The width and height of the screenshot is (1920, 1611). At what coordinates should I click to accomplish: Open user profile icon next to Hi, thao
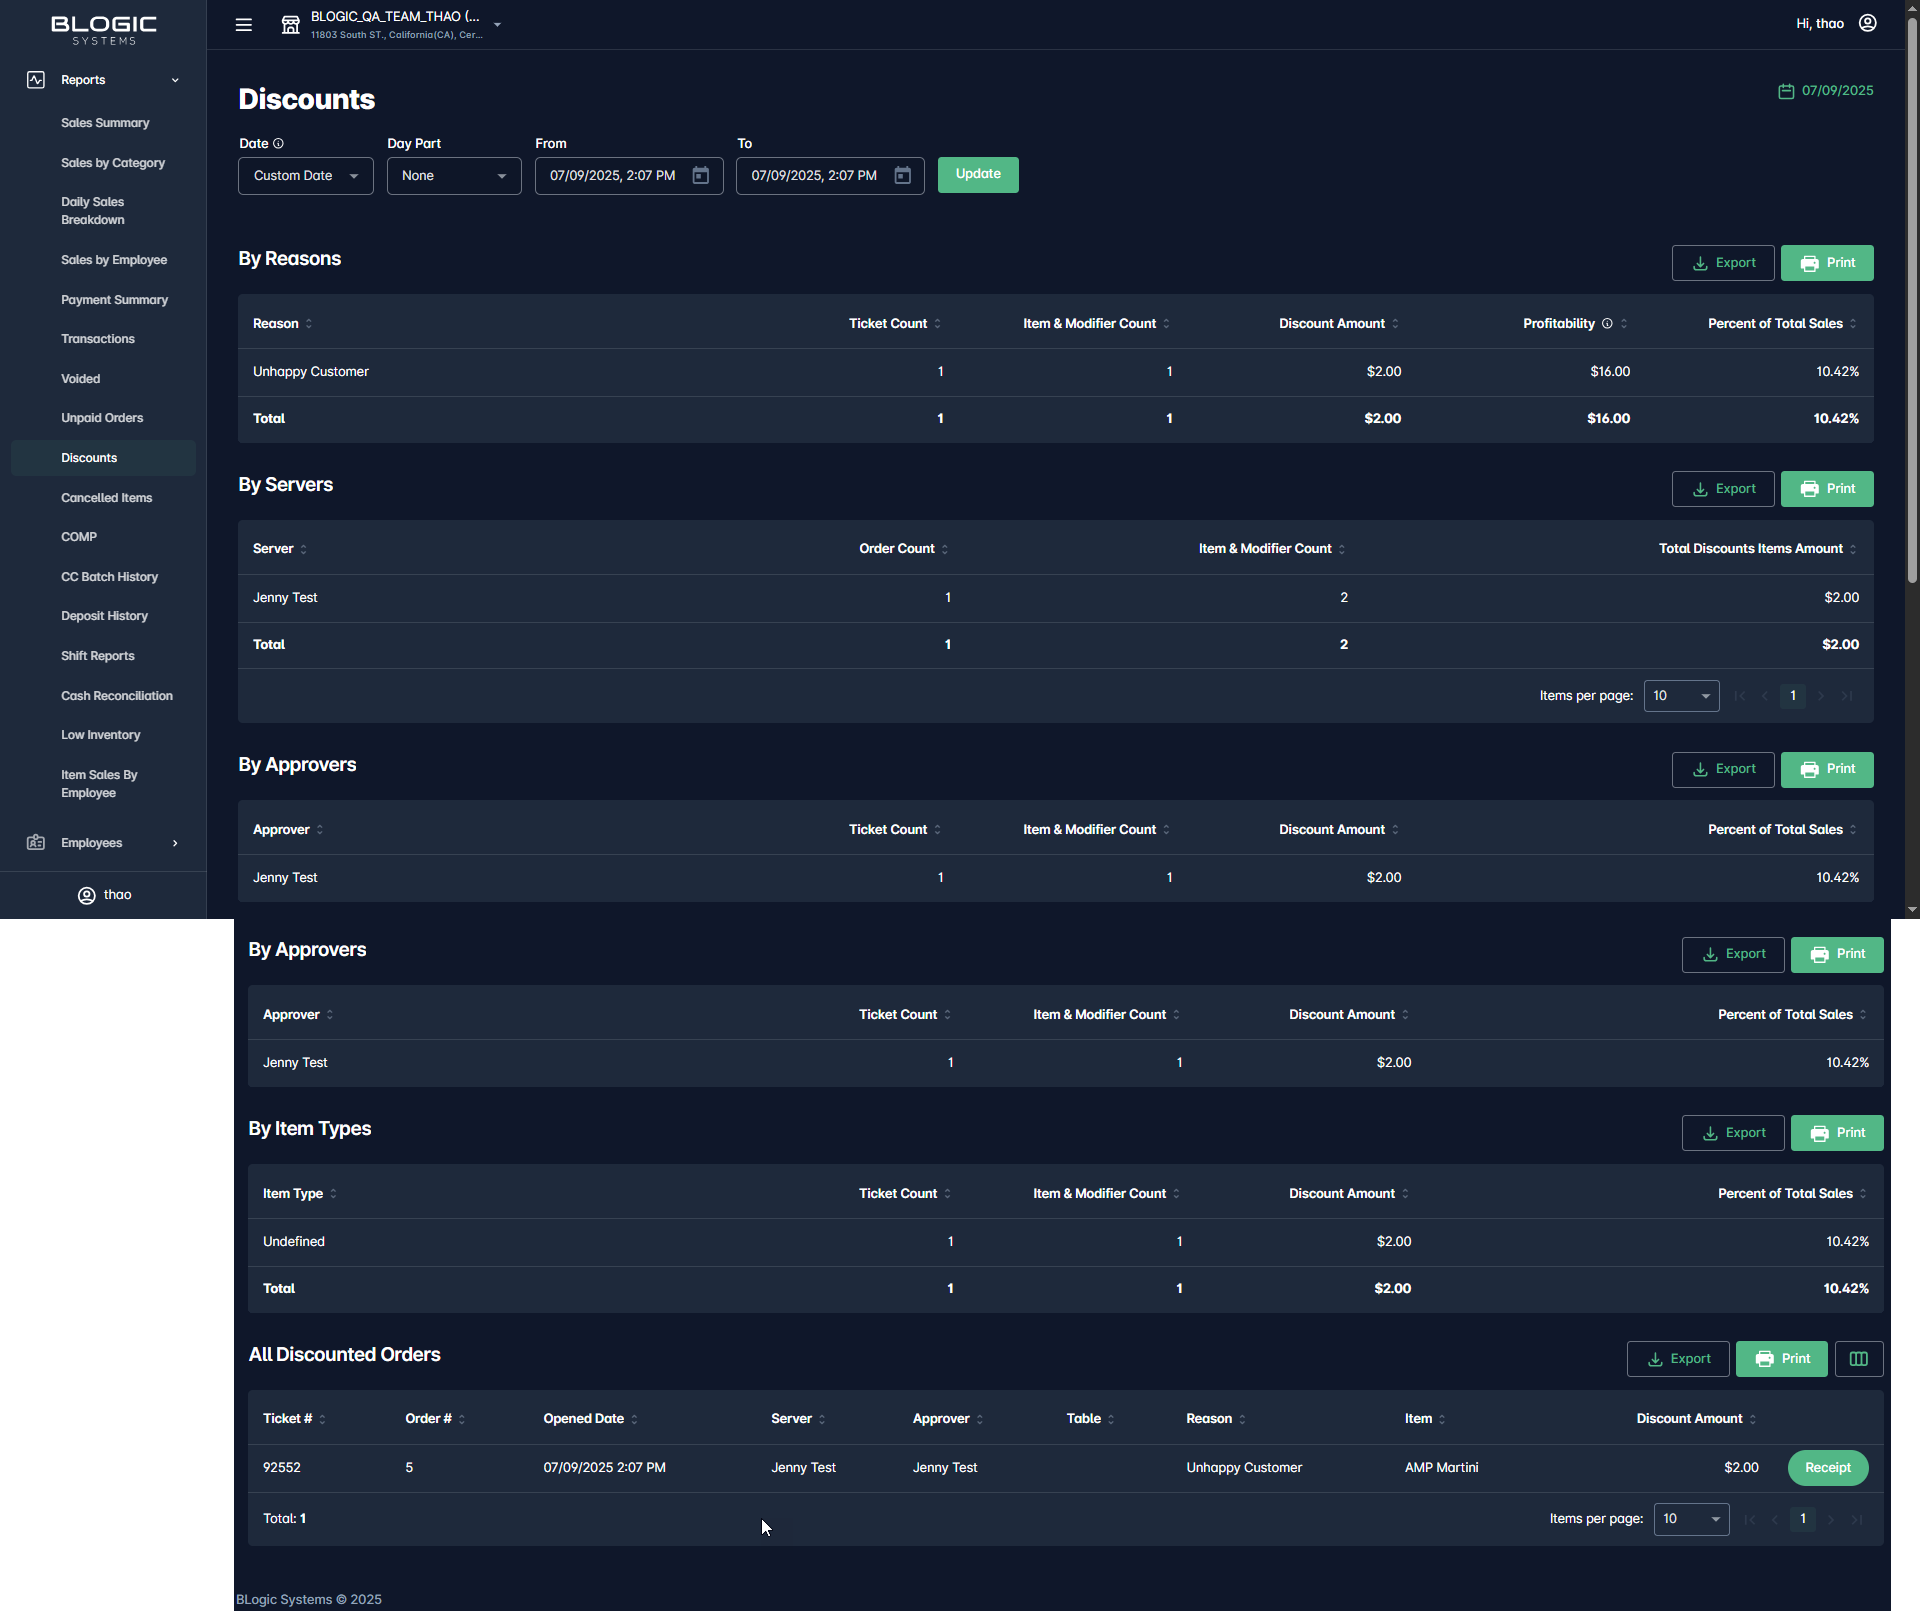pos(1867,23)
